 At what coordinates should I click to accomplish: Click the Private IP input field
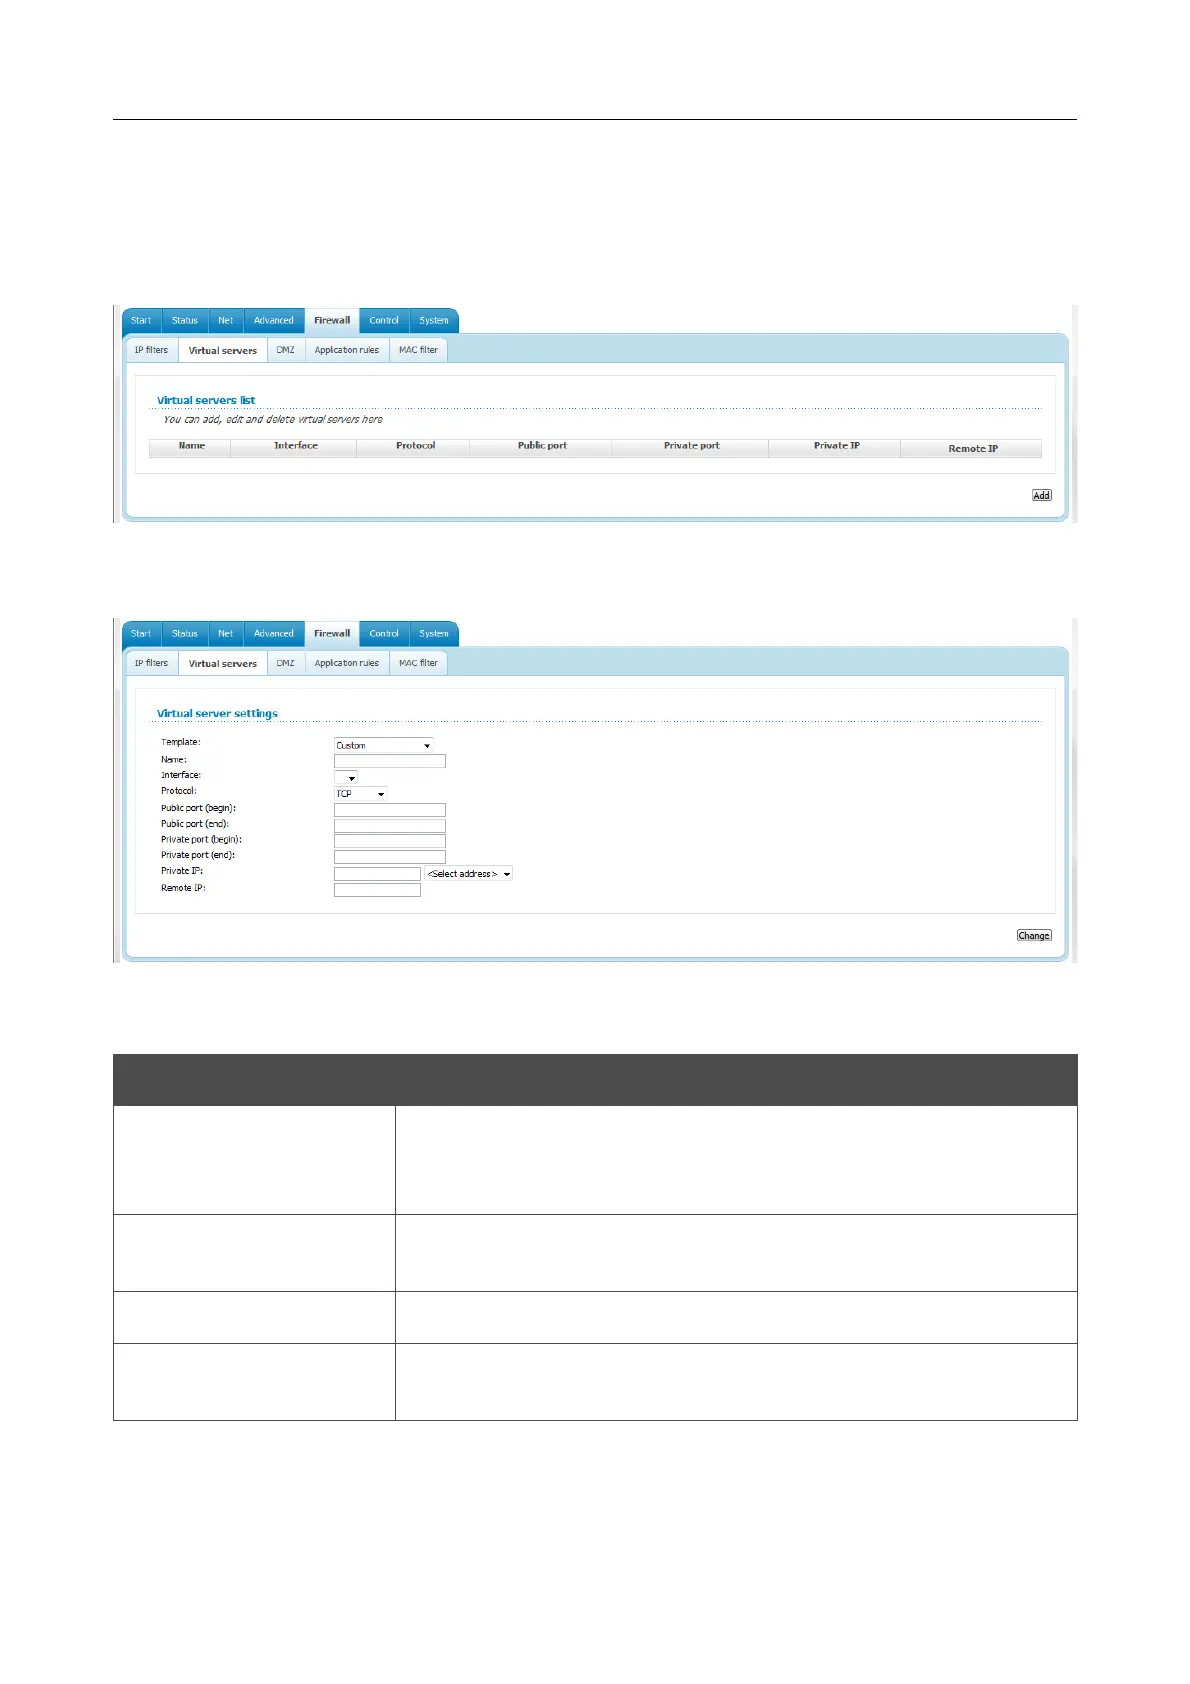[x=377, y=873]
